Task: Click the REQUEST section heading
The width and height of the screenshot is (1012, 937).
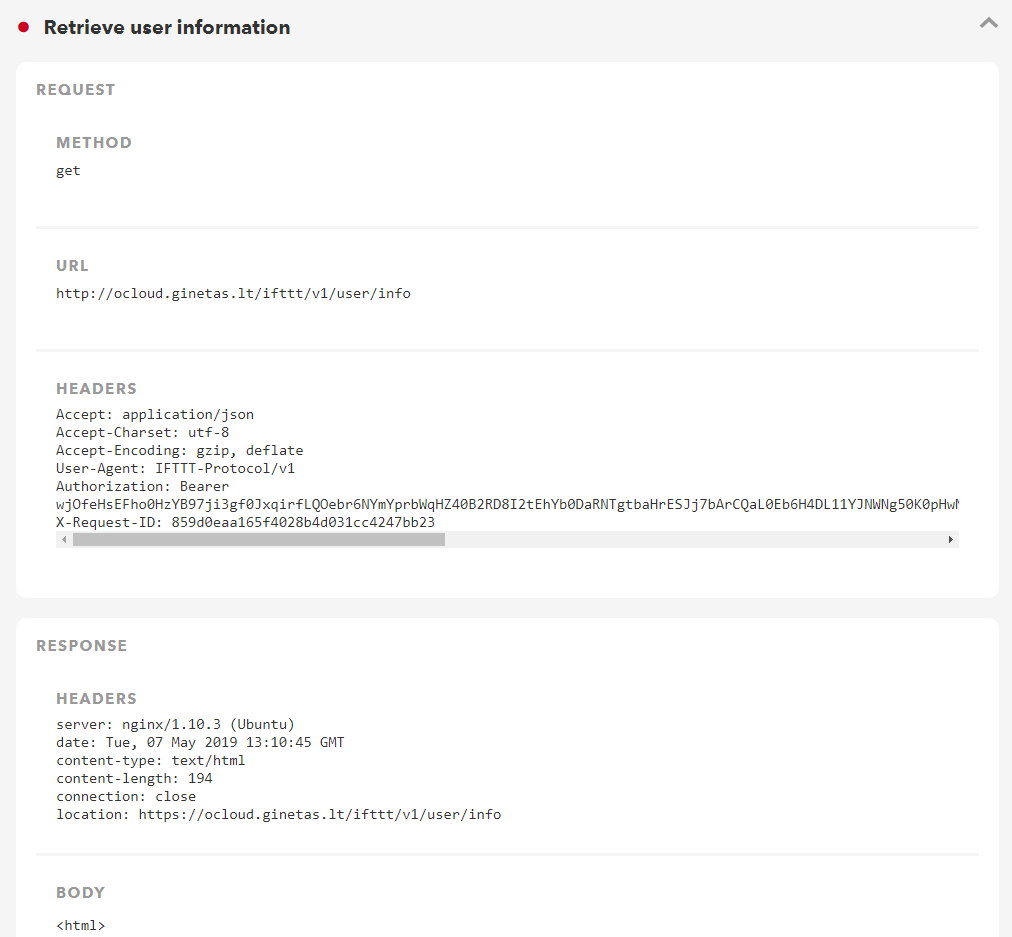Action: coord(76,90)
